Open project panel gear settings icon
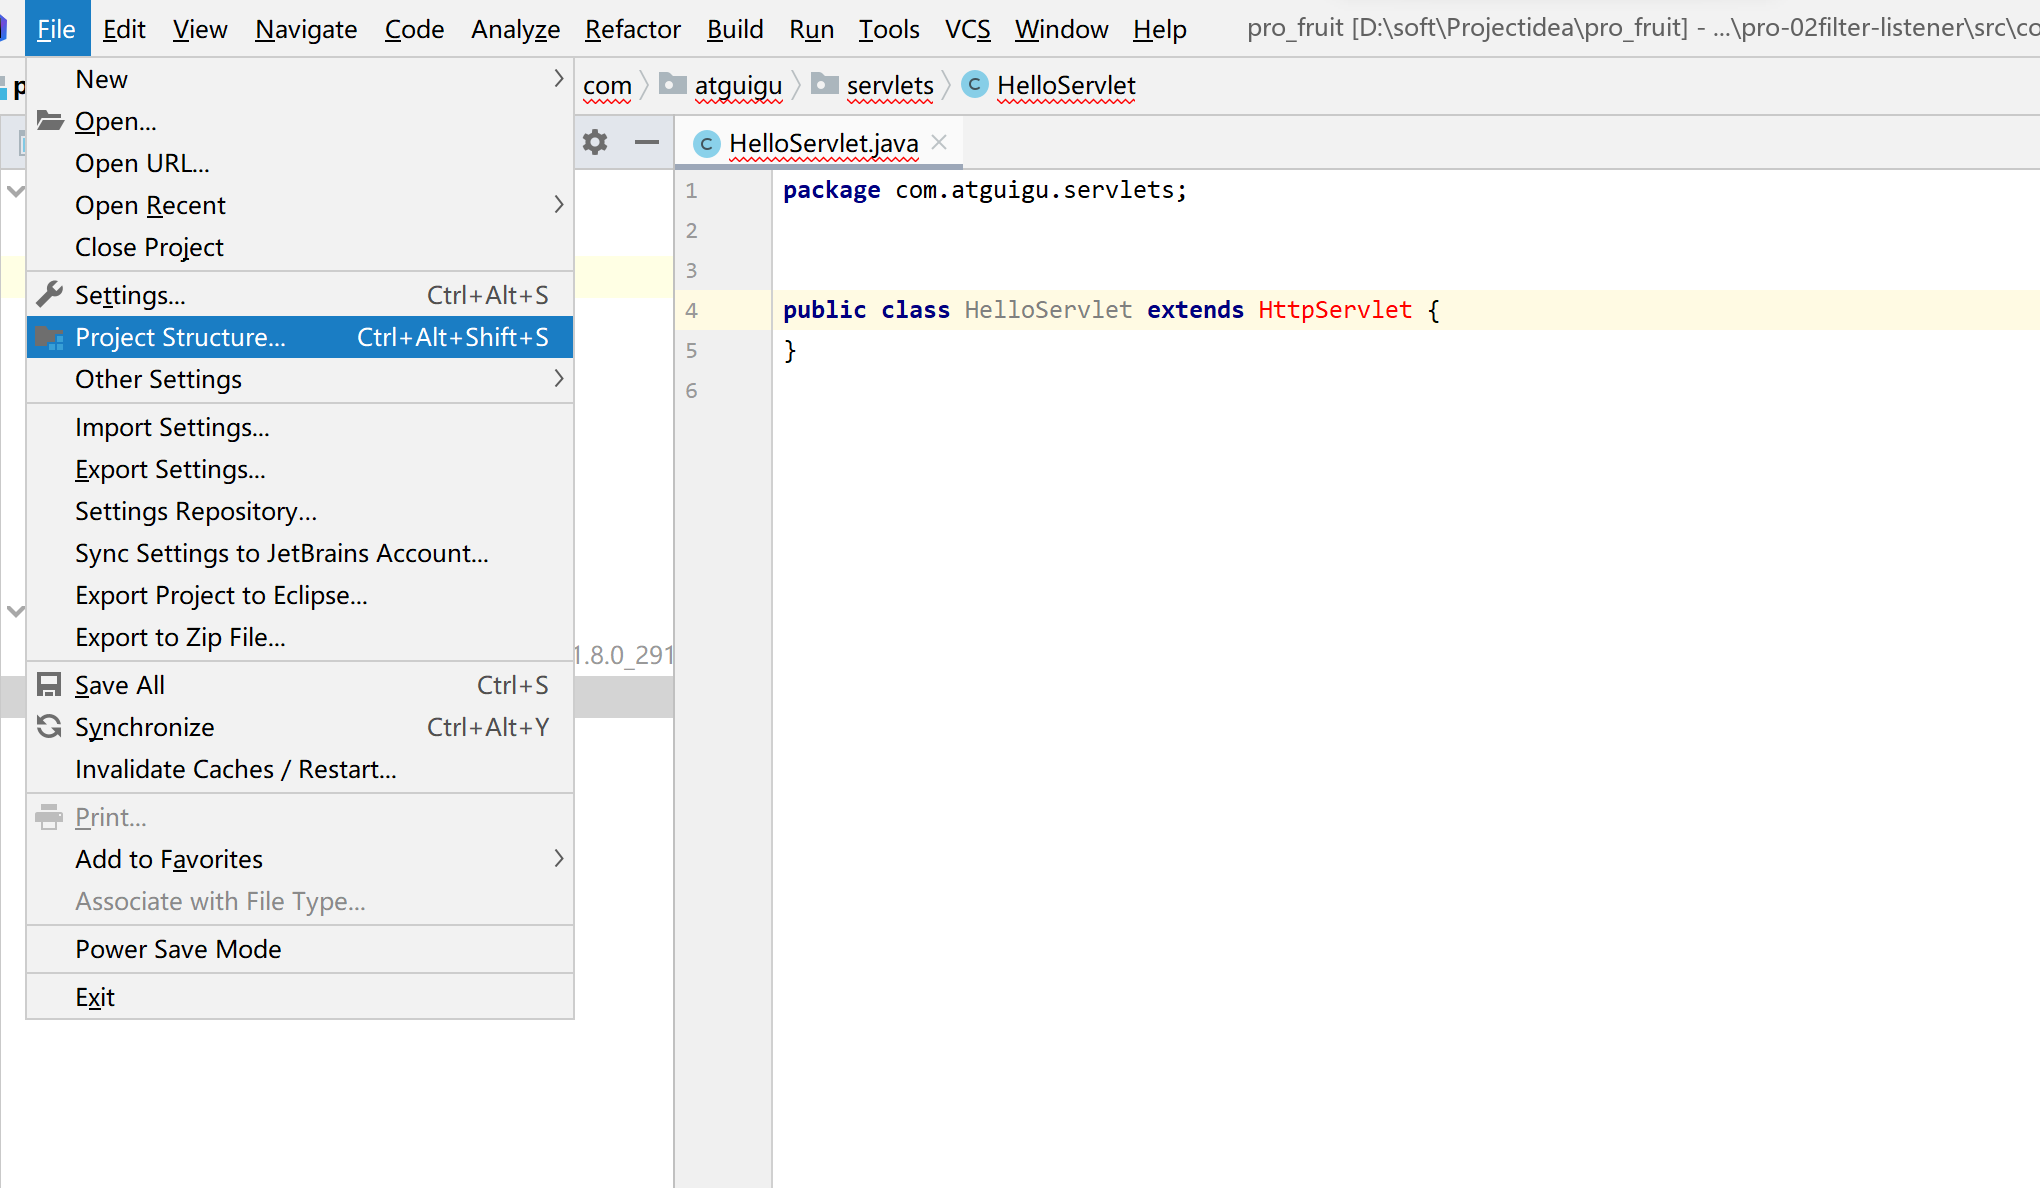Screen dimensions: 2040x1188 pyautogui.click(x=595, y=142)
